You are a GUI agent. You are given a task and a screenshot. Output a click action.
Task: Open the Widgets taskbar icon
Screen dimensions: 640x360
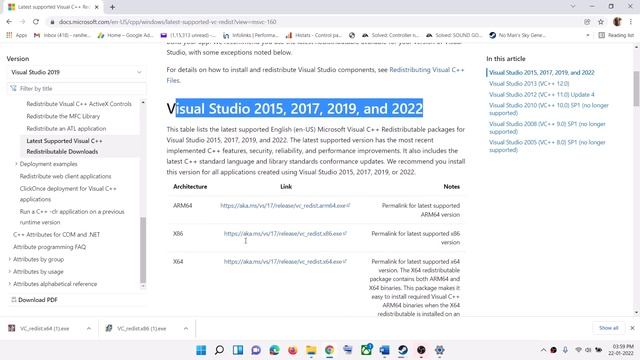238,350
